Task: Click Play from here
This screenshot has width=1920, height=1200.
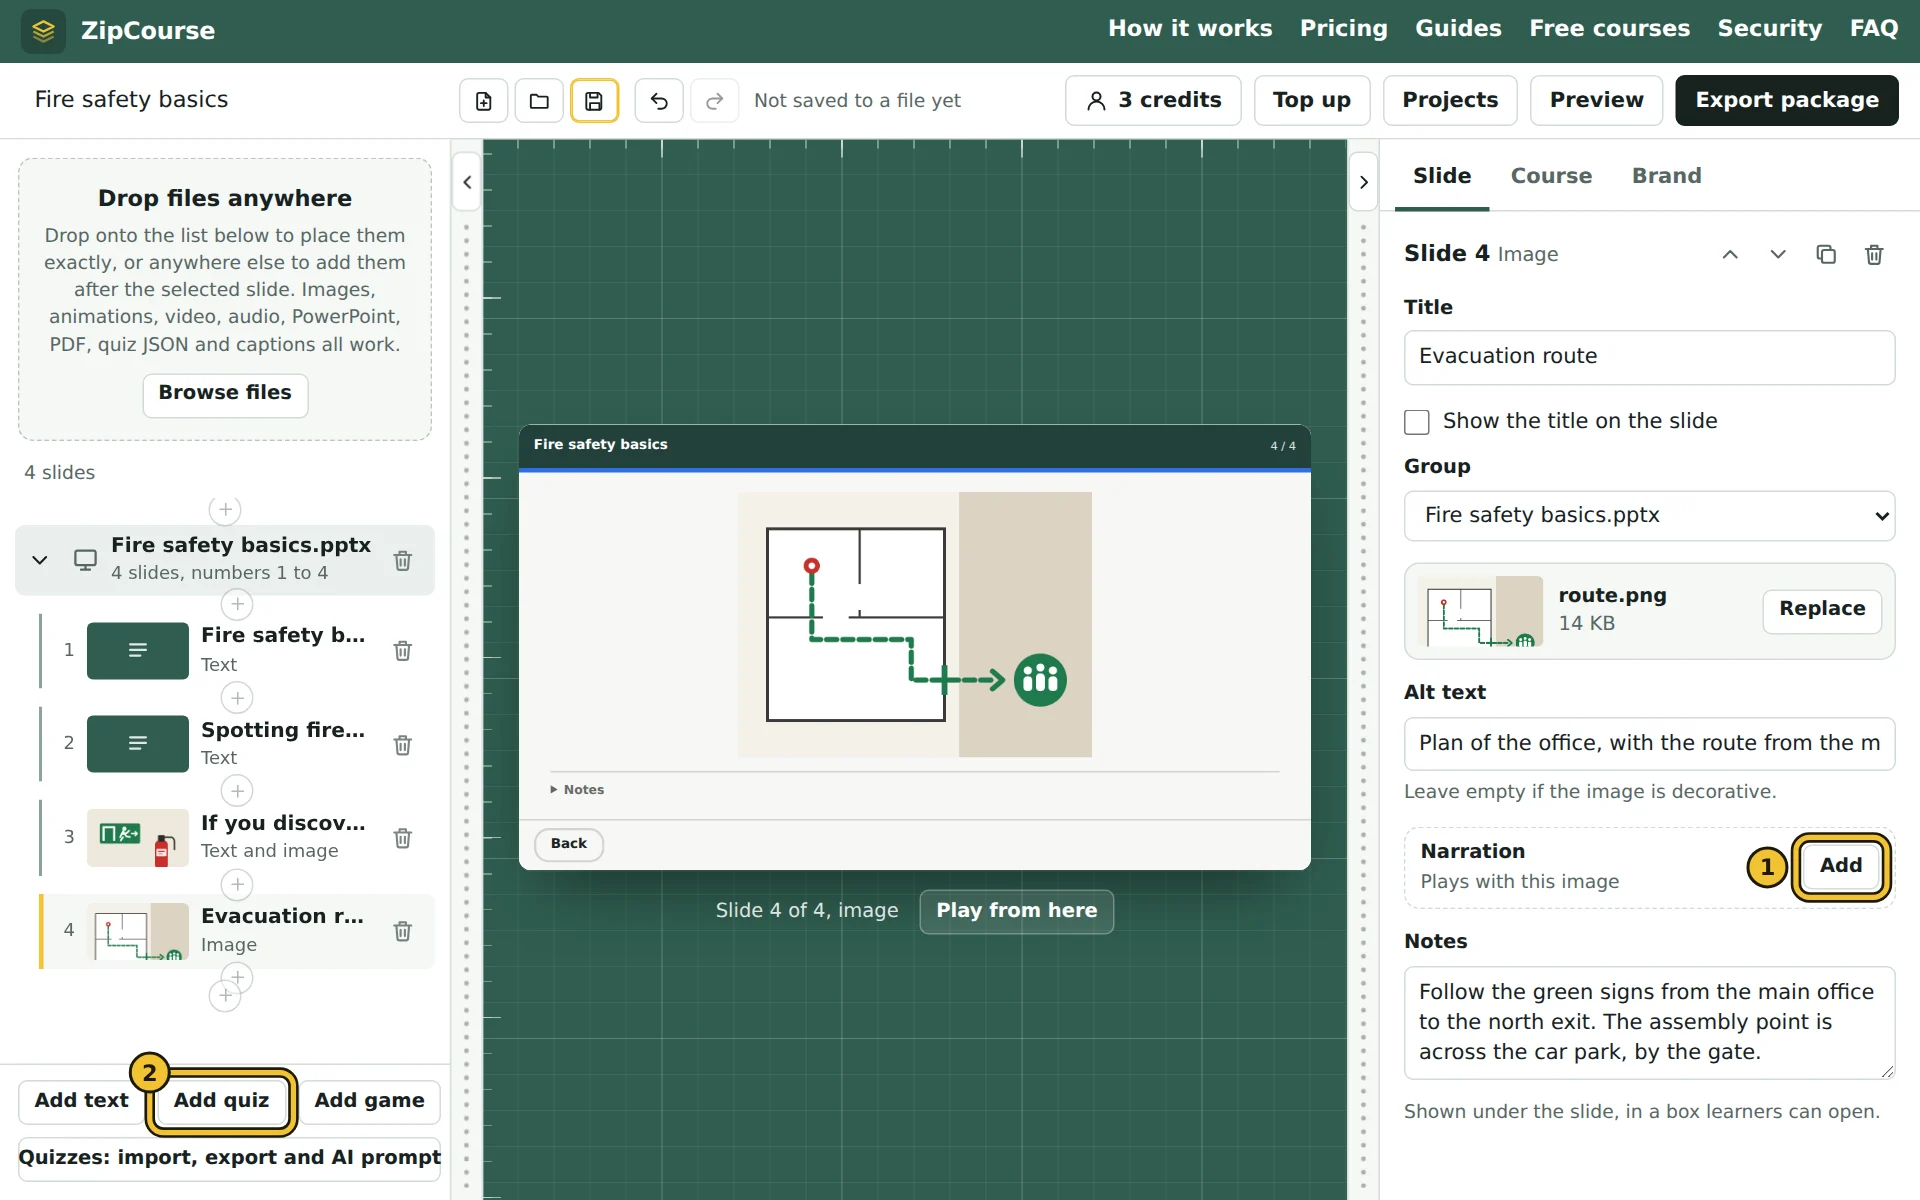Action: coord(1016,911)
